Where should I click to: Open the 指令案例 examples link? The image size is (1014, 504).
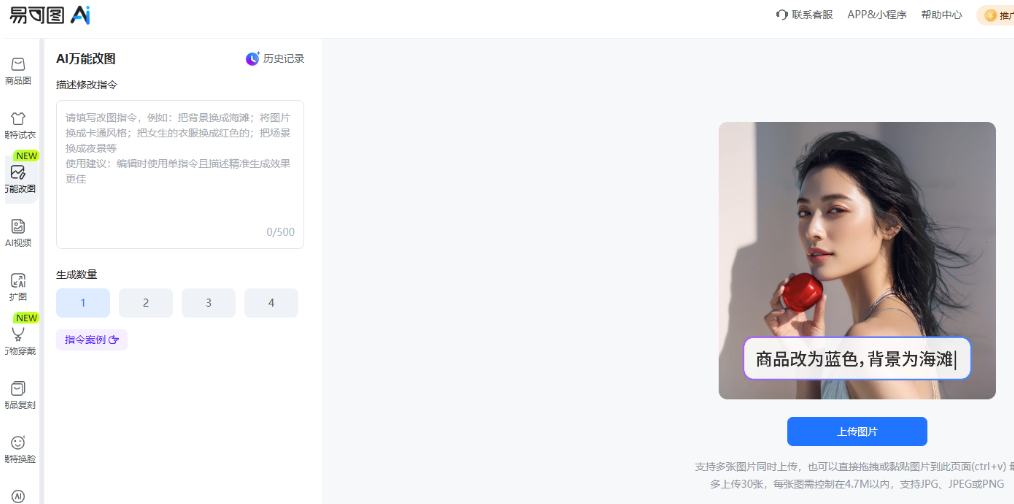(x=92, y=340)
